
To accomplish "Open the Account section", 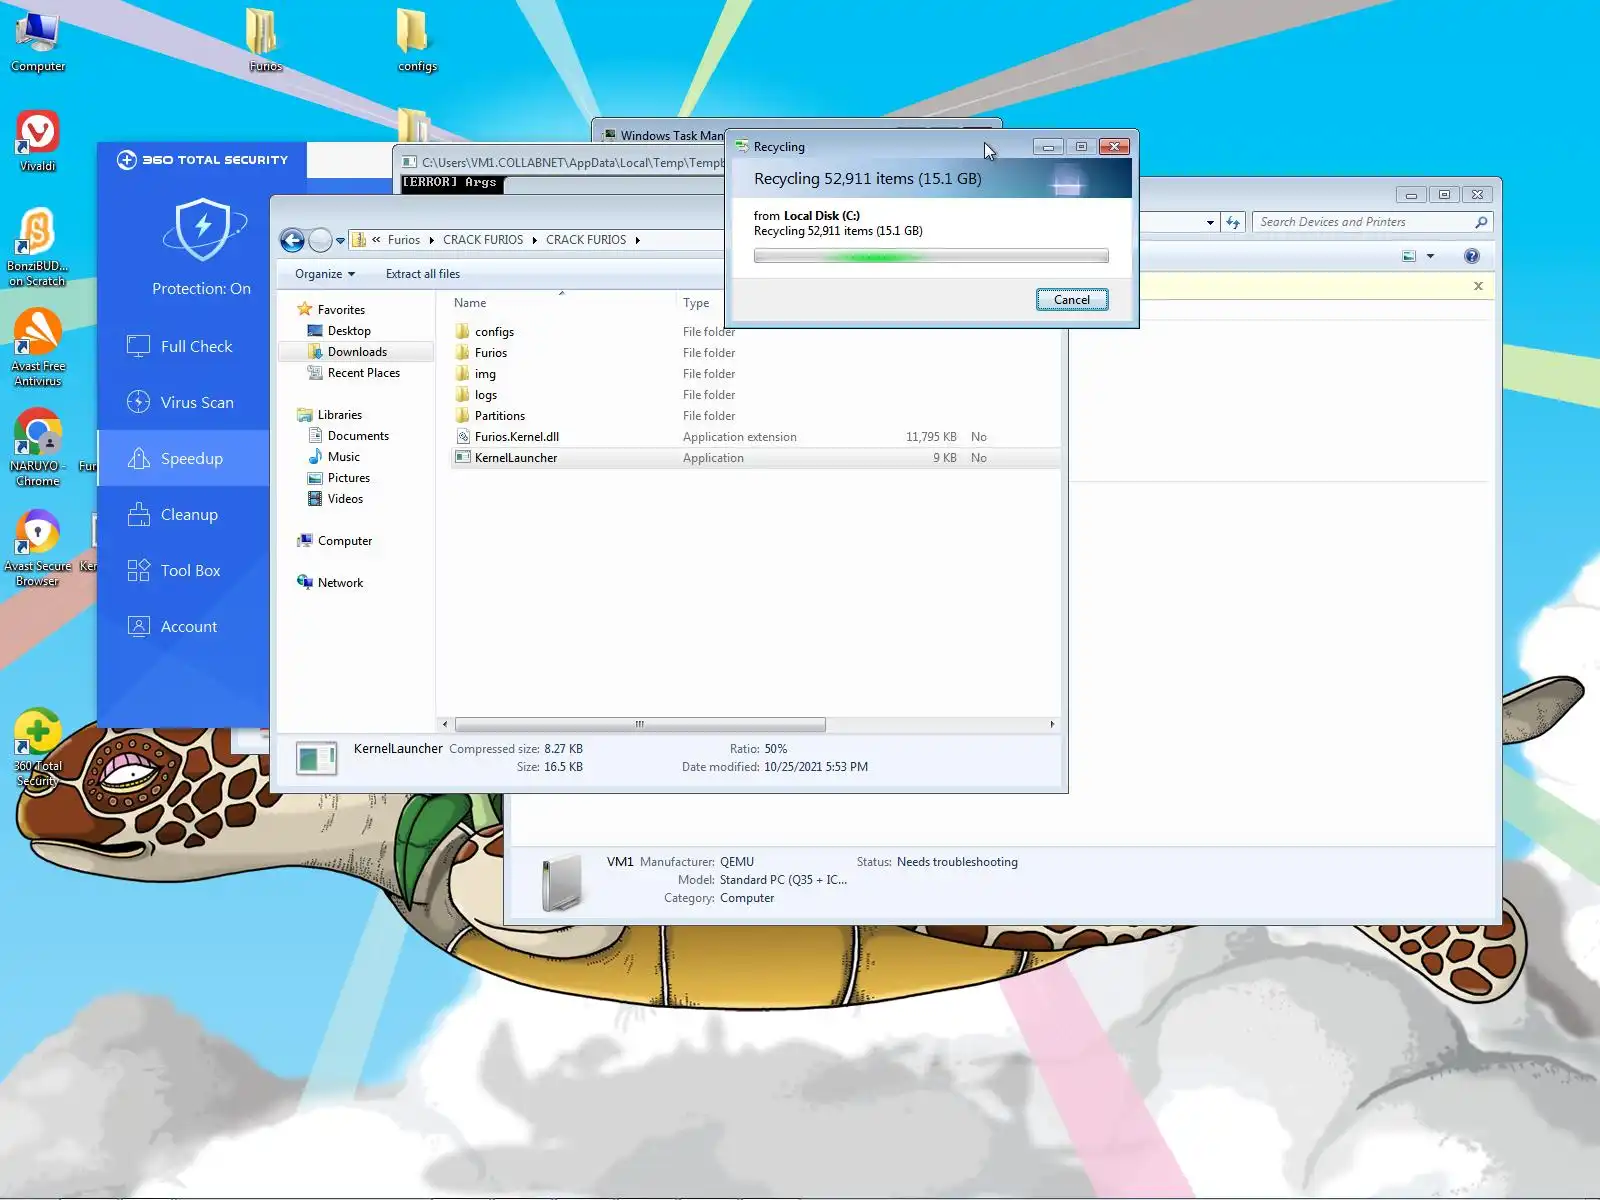I will tap(184, 626).
